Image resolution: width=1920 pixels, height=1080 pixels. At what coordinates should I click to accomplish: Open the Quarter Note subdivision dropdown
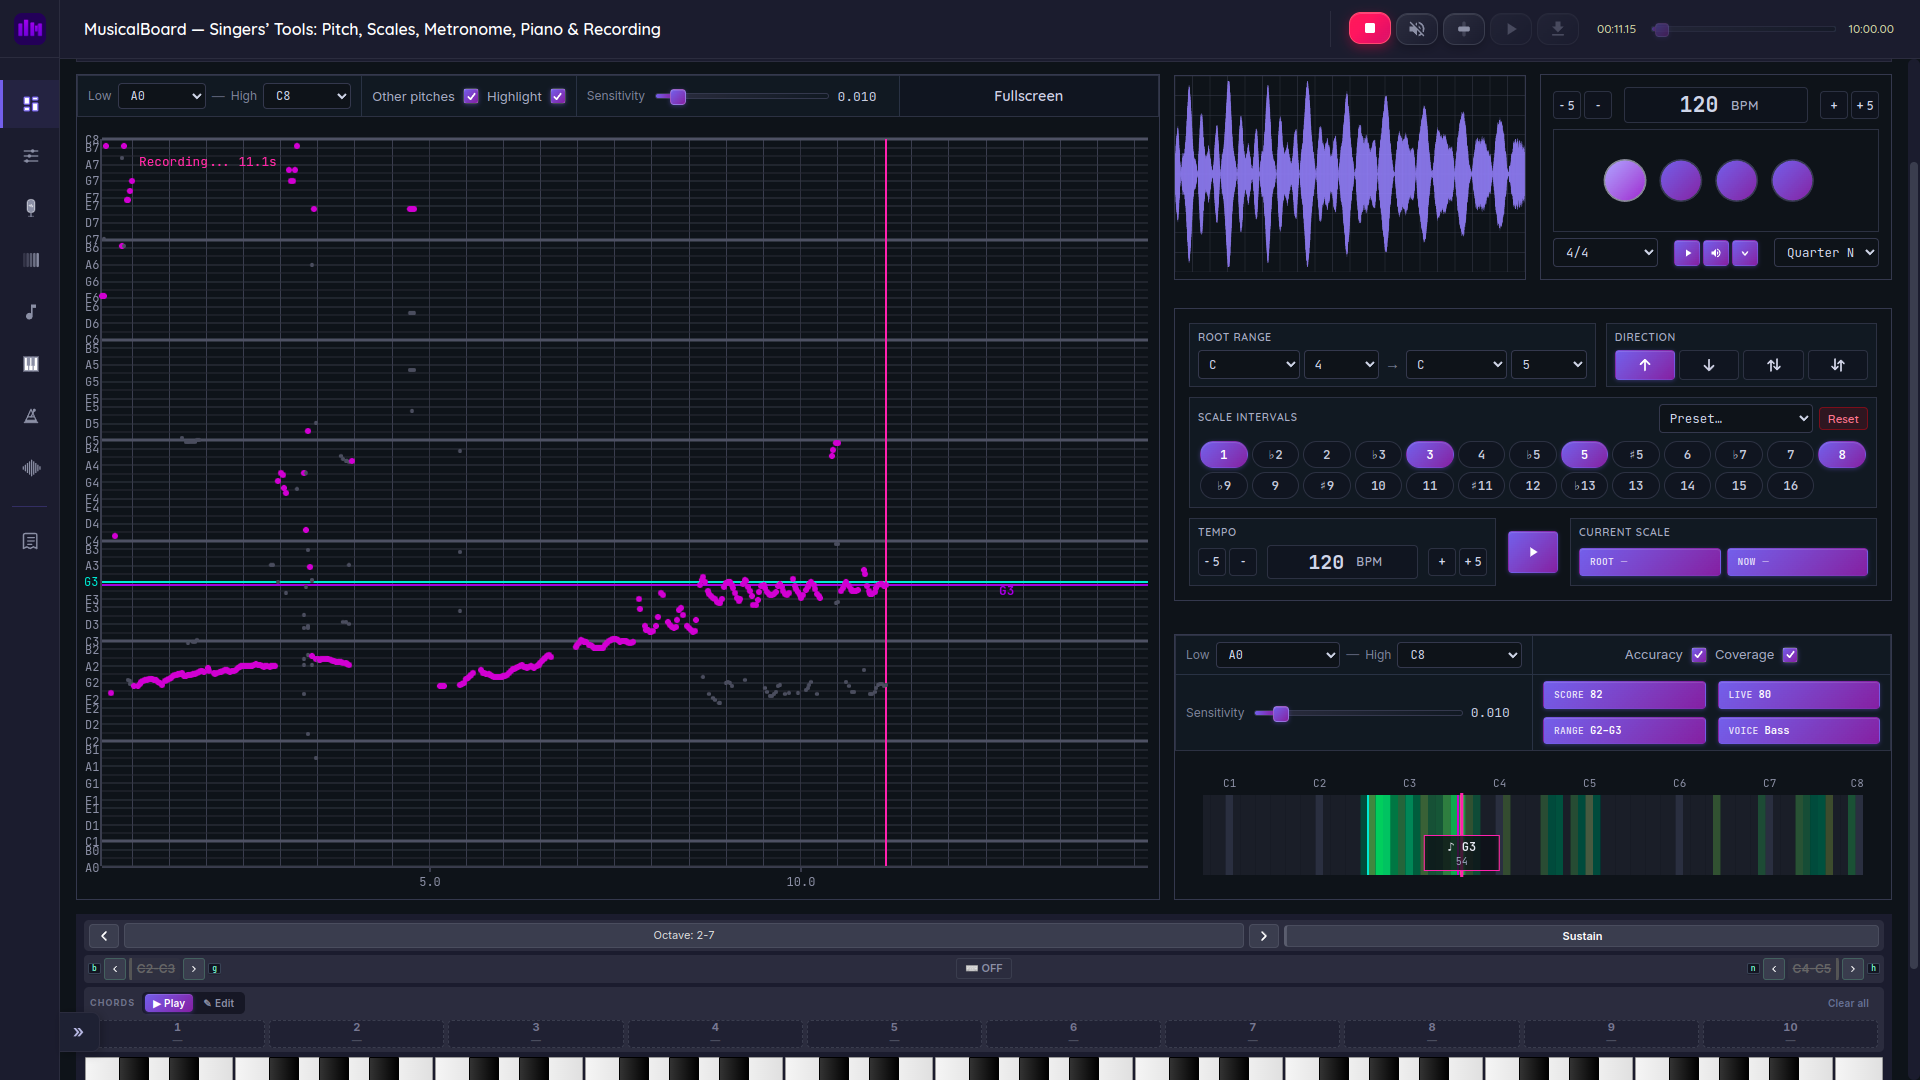(1826, 252)
